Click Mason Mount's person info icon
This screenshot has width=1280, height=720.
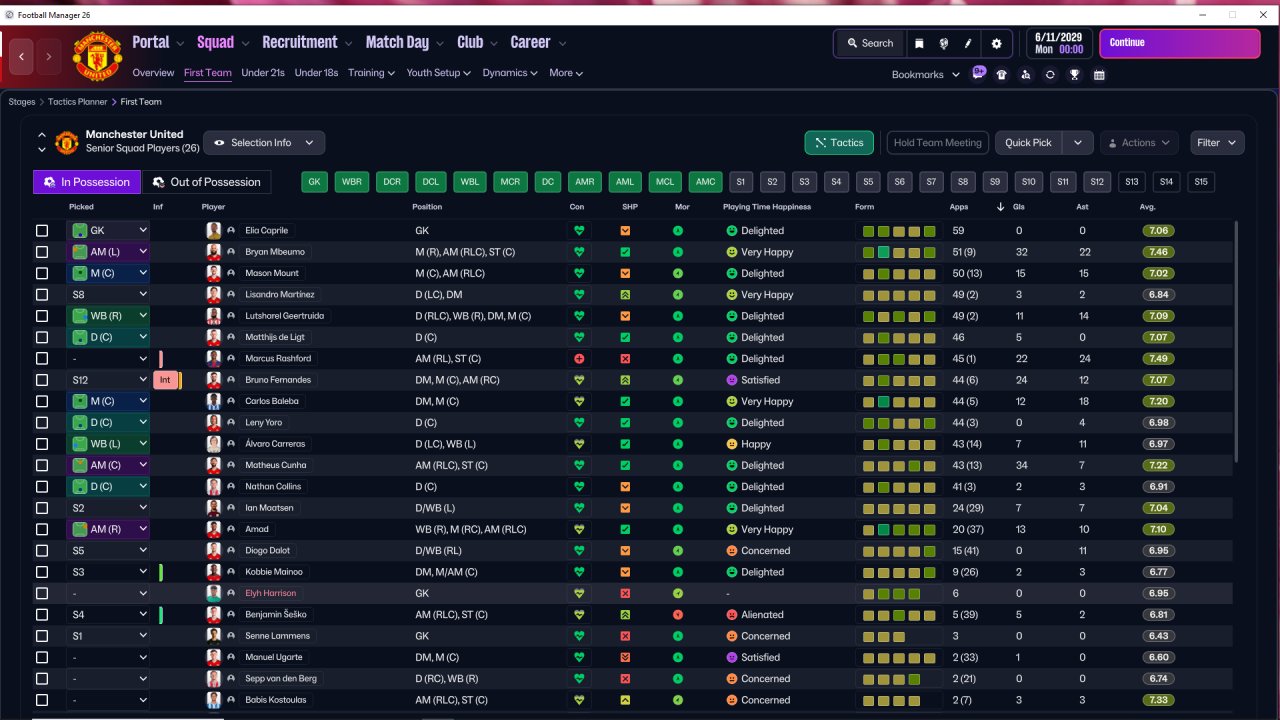[x=231, y=273]
